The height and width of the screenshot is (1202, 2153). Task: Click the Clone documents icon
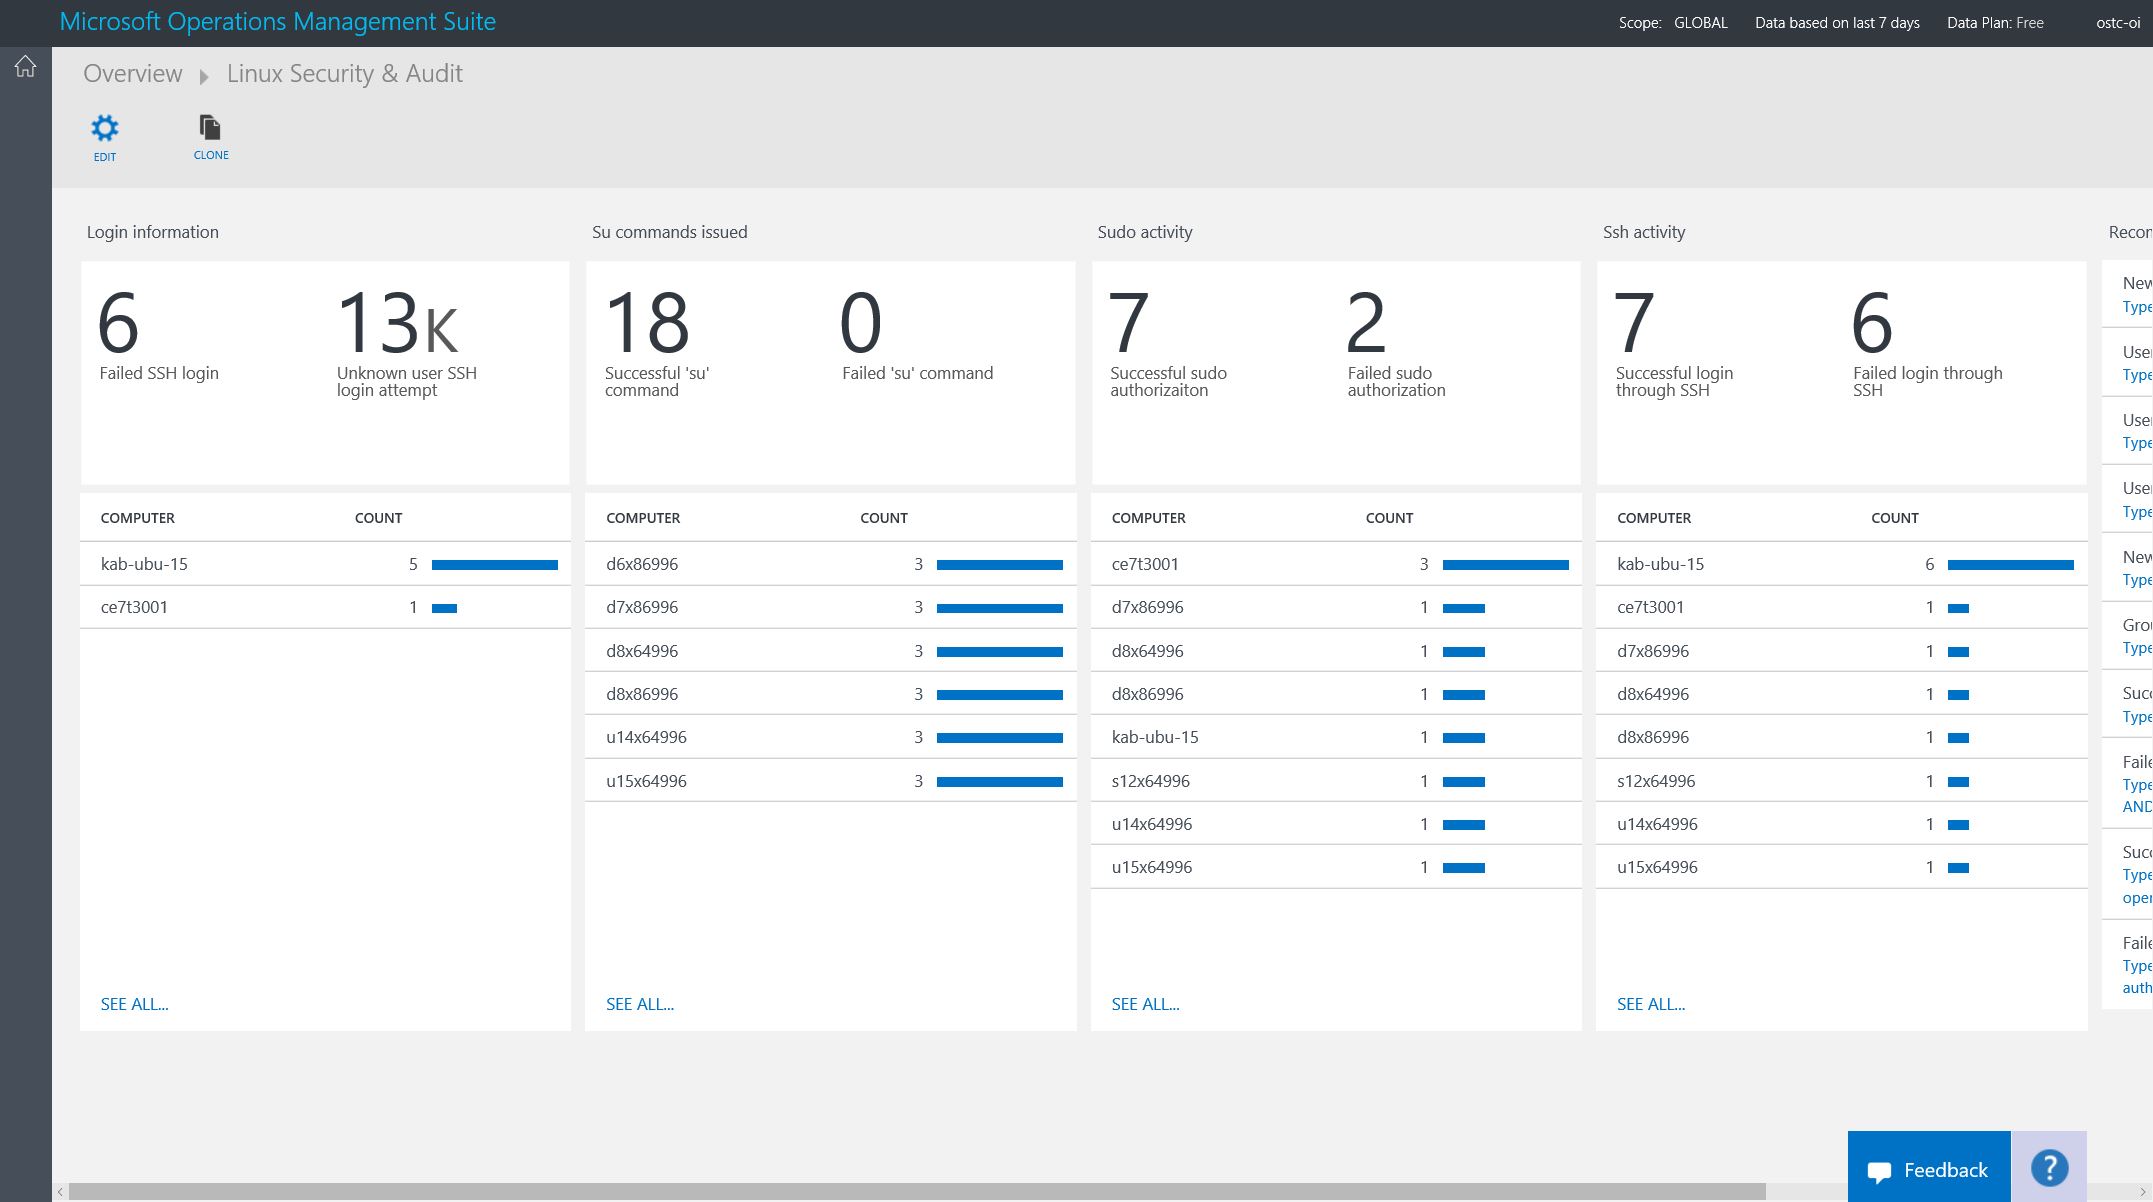coord(210,127)
